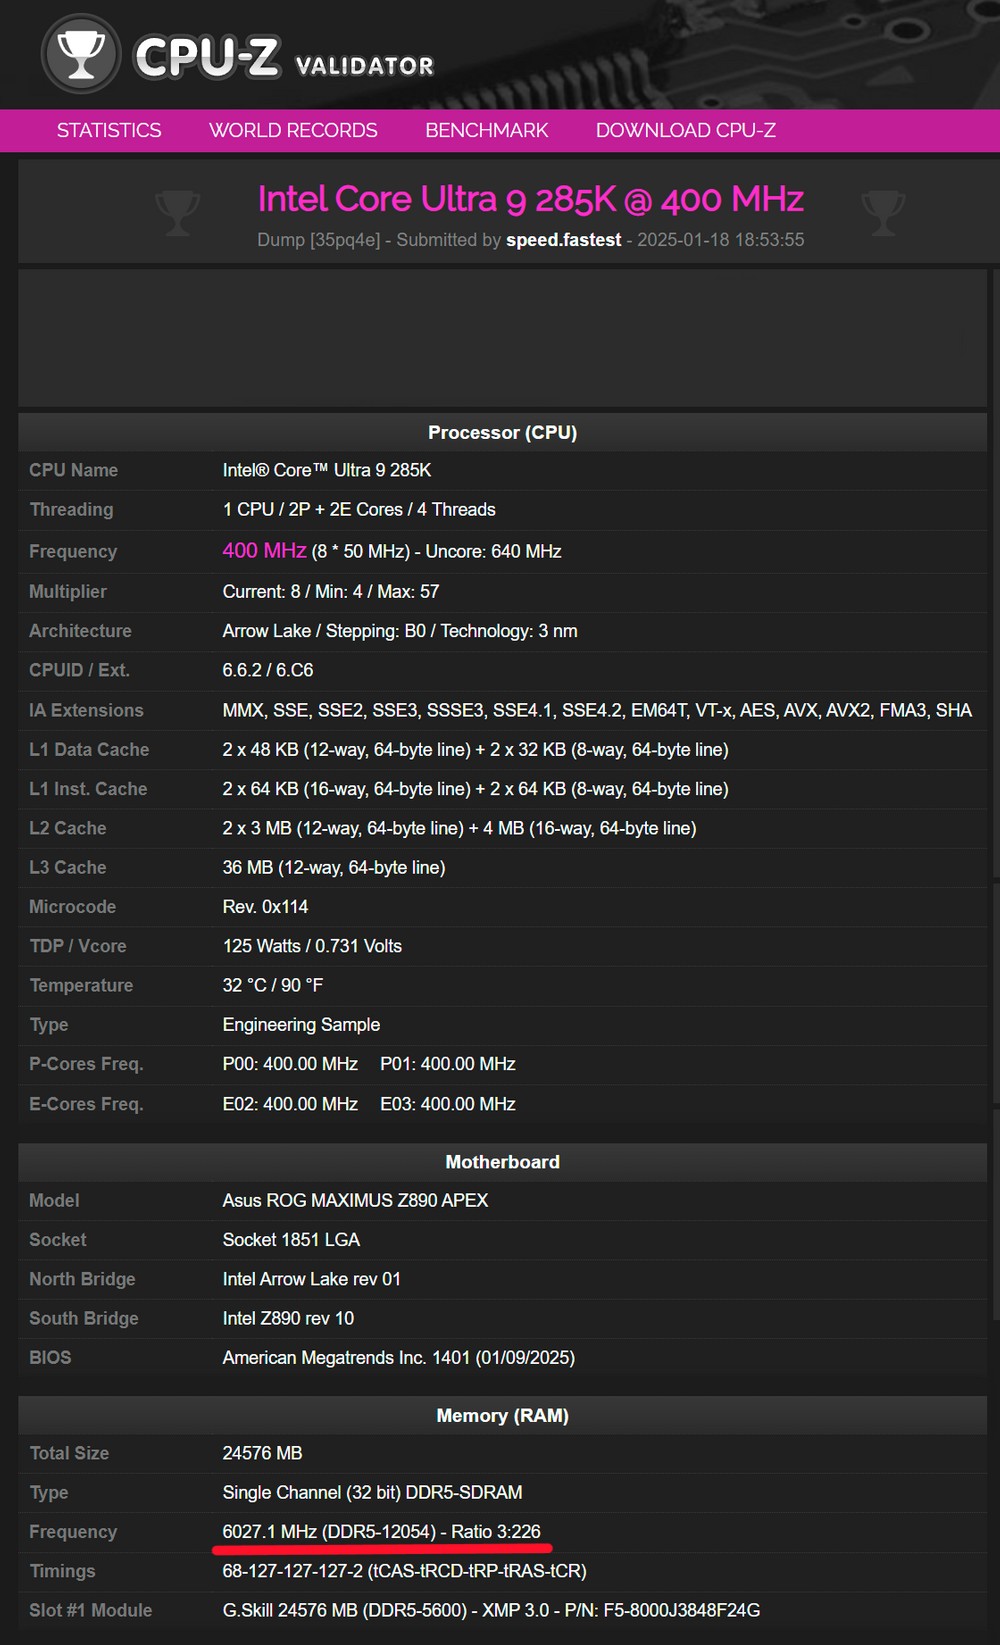Click the G.Skill Slot #1 module entry
The image size is (1000, 1645).
tap(491, 1610)
